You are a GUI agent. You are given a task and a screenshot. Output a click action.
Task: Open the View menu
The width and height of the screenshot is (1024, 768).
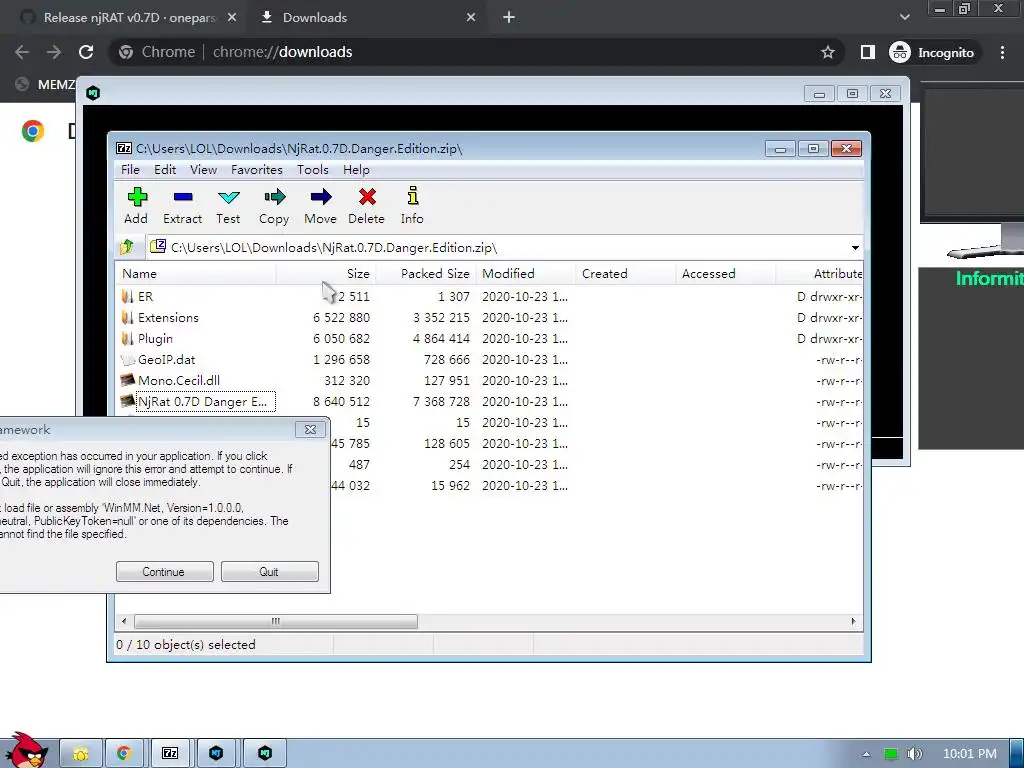pyautogui.click(x=203, y=170)
